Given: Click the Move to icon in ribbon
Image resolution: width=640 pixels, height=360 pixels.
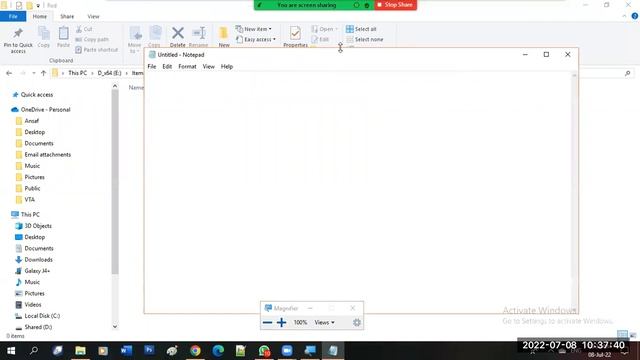Looking at the screenshot, I should (135, 33).
